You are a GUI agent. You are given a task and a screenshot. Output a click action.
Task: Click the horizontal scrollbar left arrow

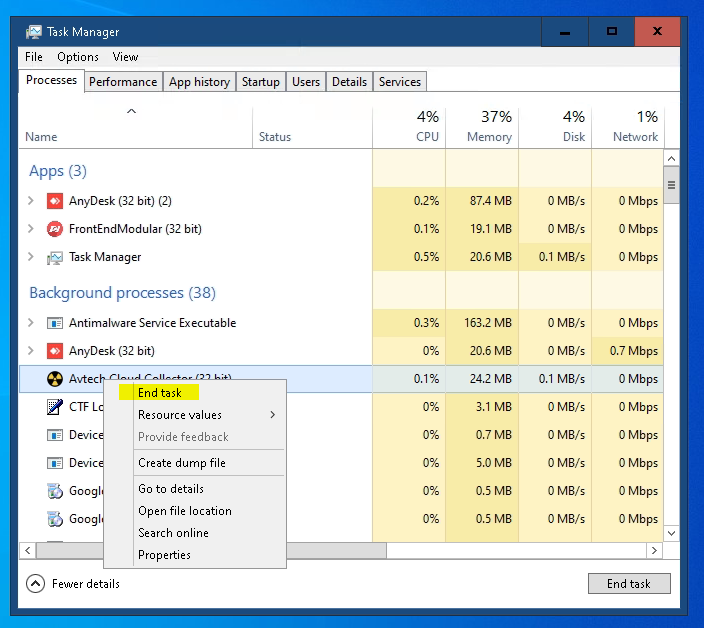pos(28,550)
